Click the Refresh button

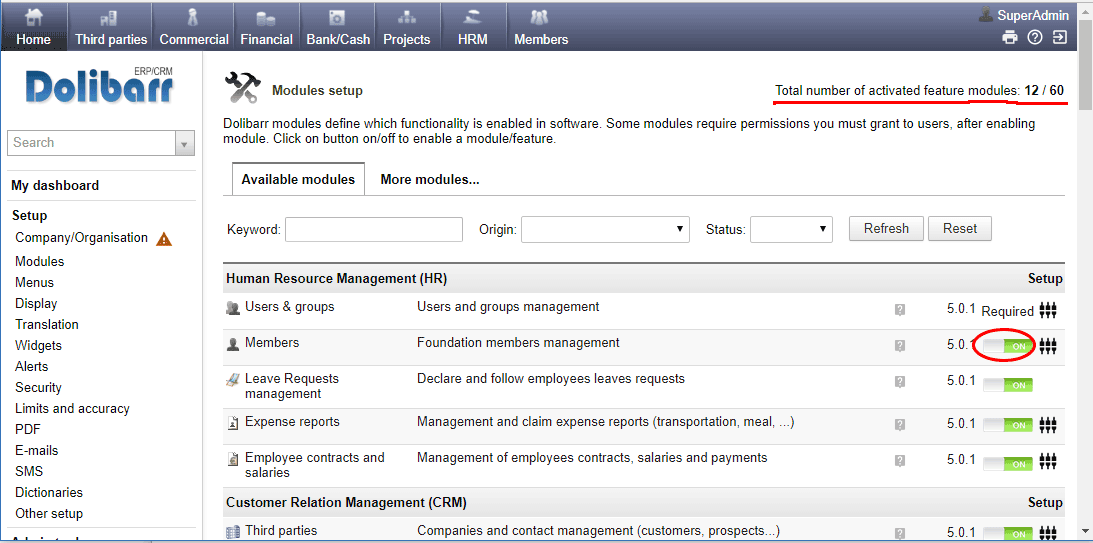point(886,229)
